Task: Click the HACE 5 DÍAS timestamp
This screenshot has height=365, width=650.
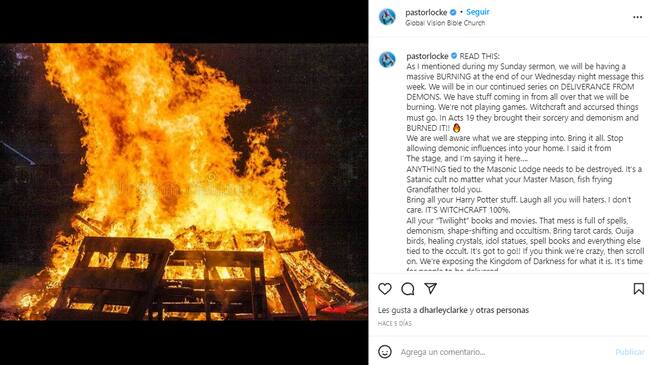Action: pyautogui.click(x=395, y=324)
